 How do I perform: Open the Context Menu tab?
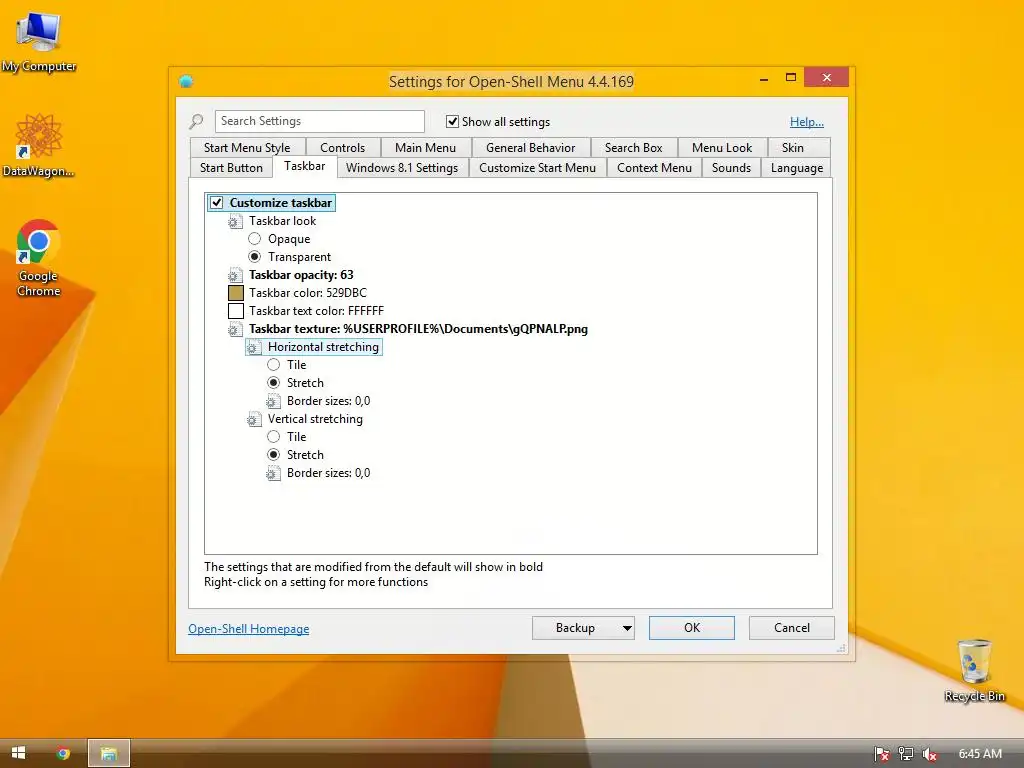654,168
